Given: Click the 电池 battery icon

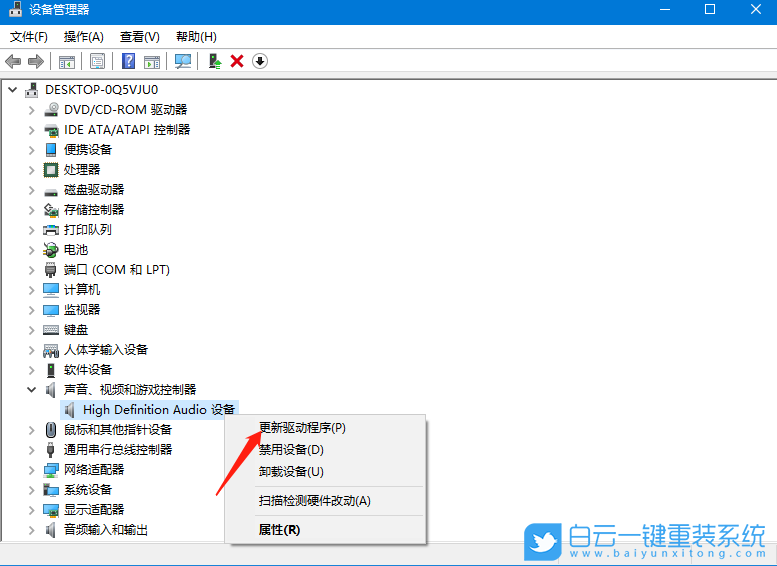Looking at the screenshot, I should coord(51,250).
